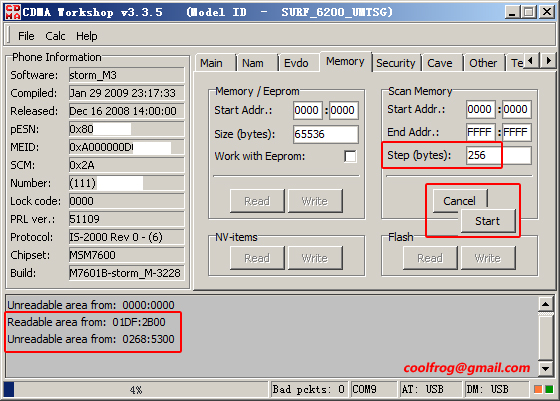This screenshot has width=560, height=401.
Task: Open the Calc menu
Action: [55, 36]
